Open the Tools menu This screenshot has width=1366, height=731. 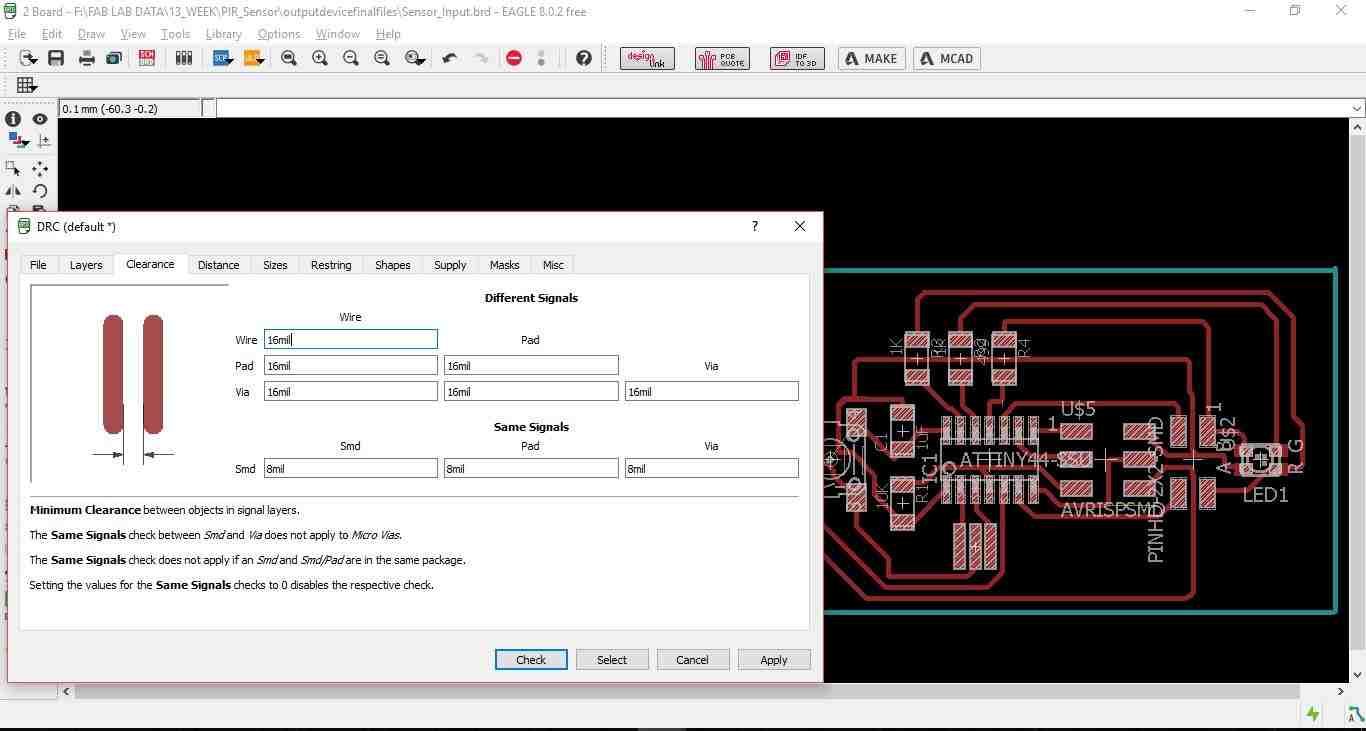click(175, 34)
